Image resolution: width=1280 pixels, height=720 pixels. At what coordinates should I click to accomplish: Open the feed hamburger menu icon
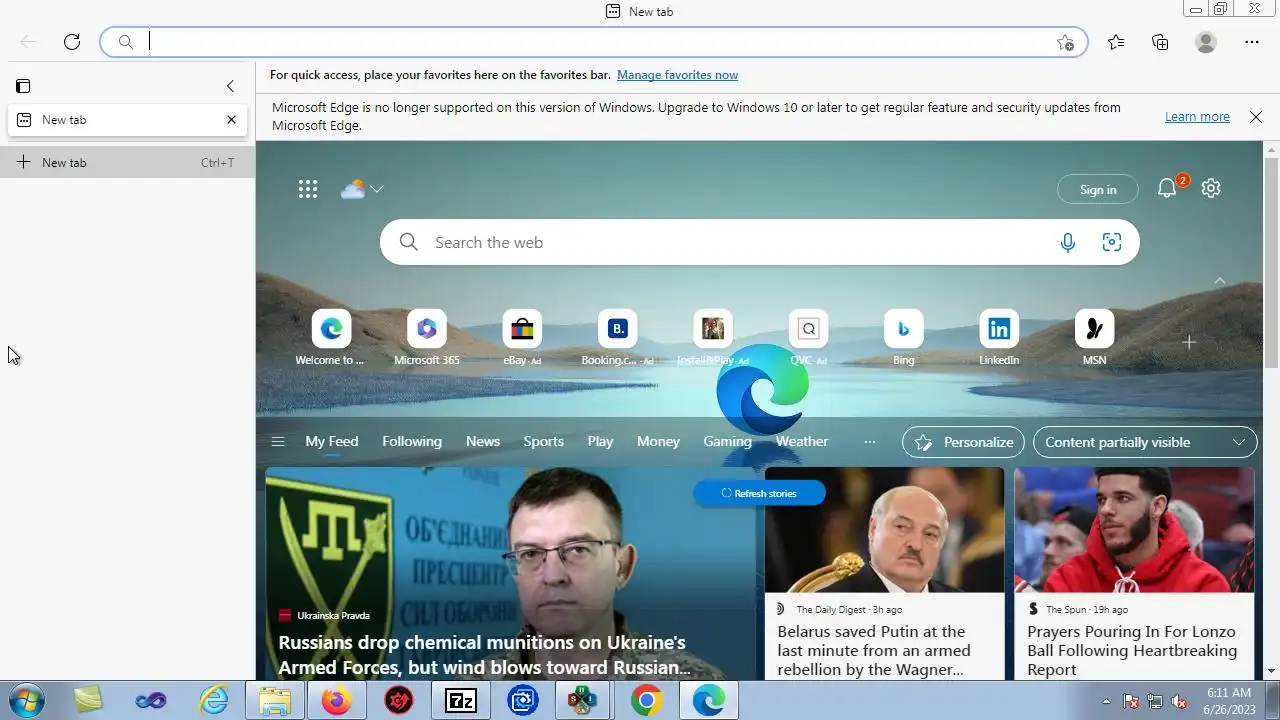coord(278,441)
